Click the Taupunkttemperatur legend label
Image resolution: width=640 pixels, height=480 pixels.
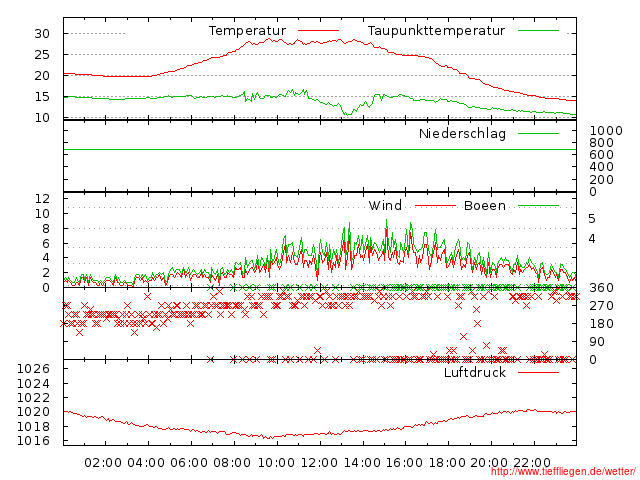click(x=434, y=31)
